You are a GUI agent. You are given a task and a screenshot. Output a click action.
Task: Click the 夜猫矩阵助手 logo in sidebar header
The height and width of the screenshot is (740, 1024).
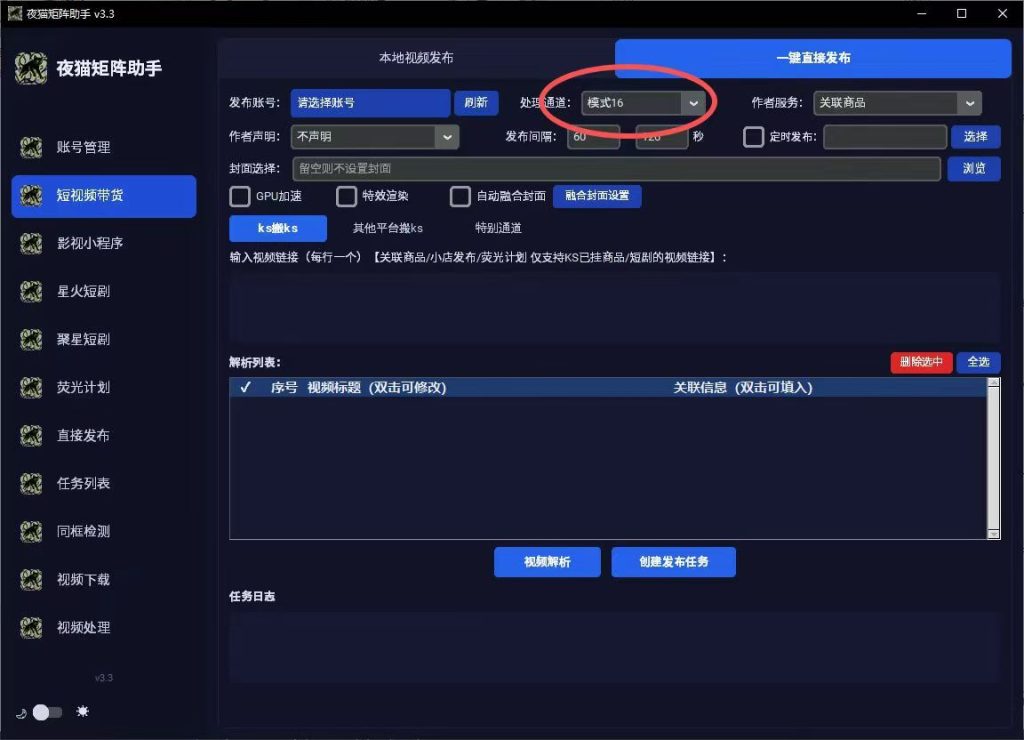point(31,68)
